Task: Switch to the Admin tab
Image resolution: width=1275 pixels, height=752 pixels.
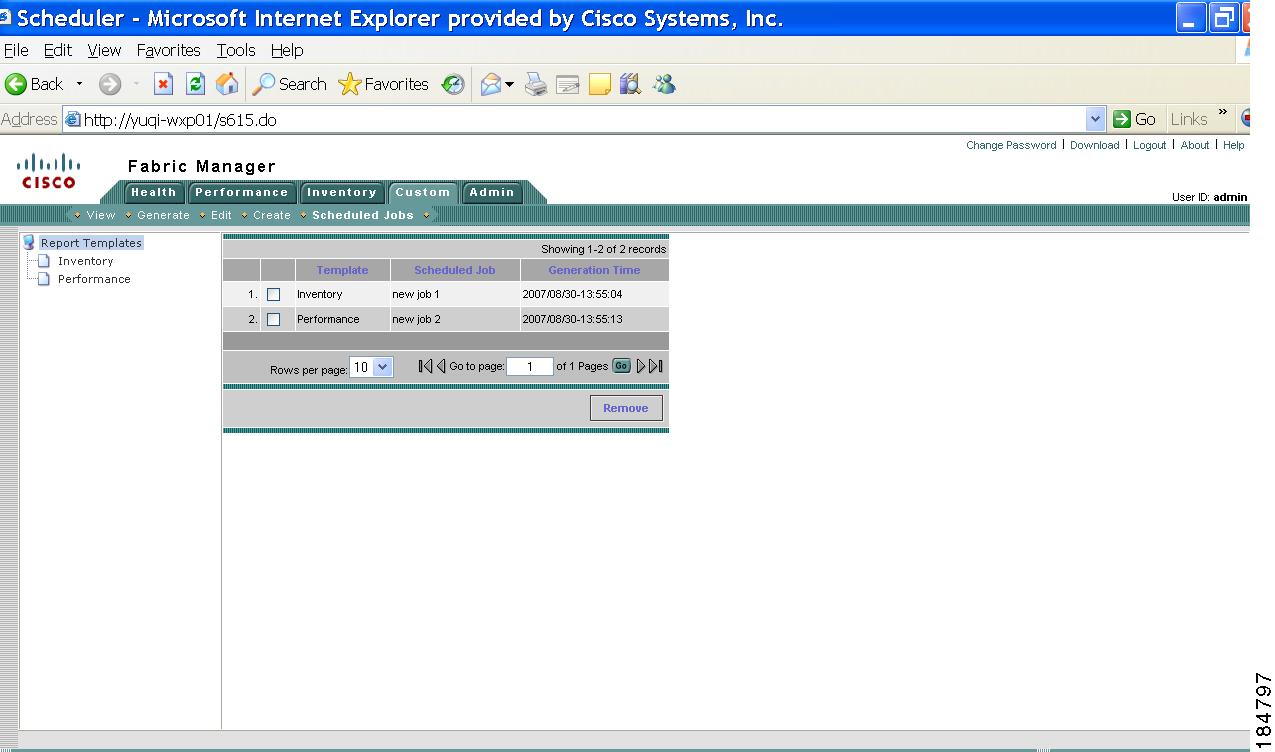Action: (x=492, y=192)
